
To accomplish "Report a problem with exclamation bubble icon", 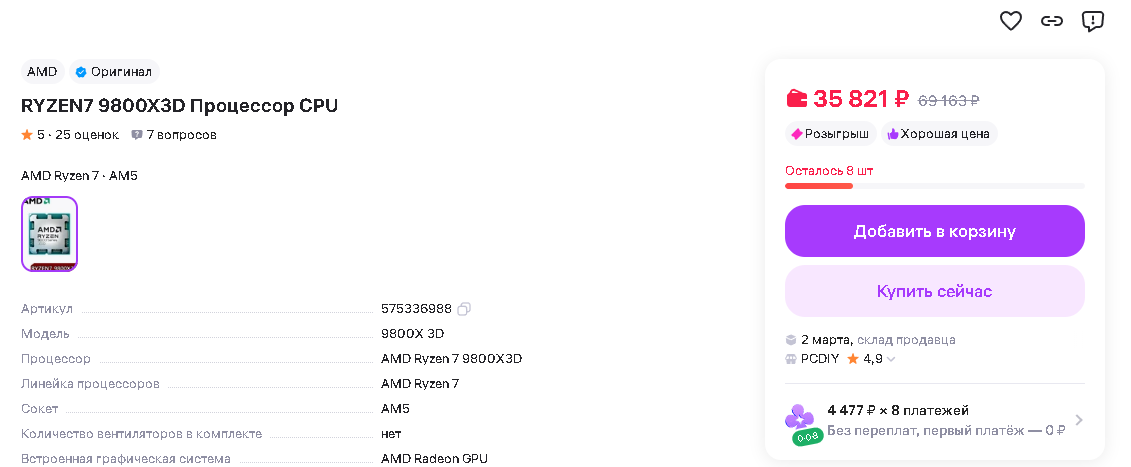I will tap(1093, 21).
